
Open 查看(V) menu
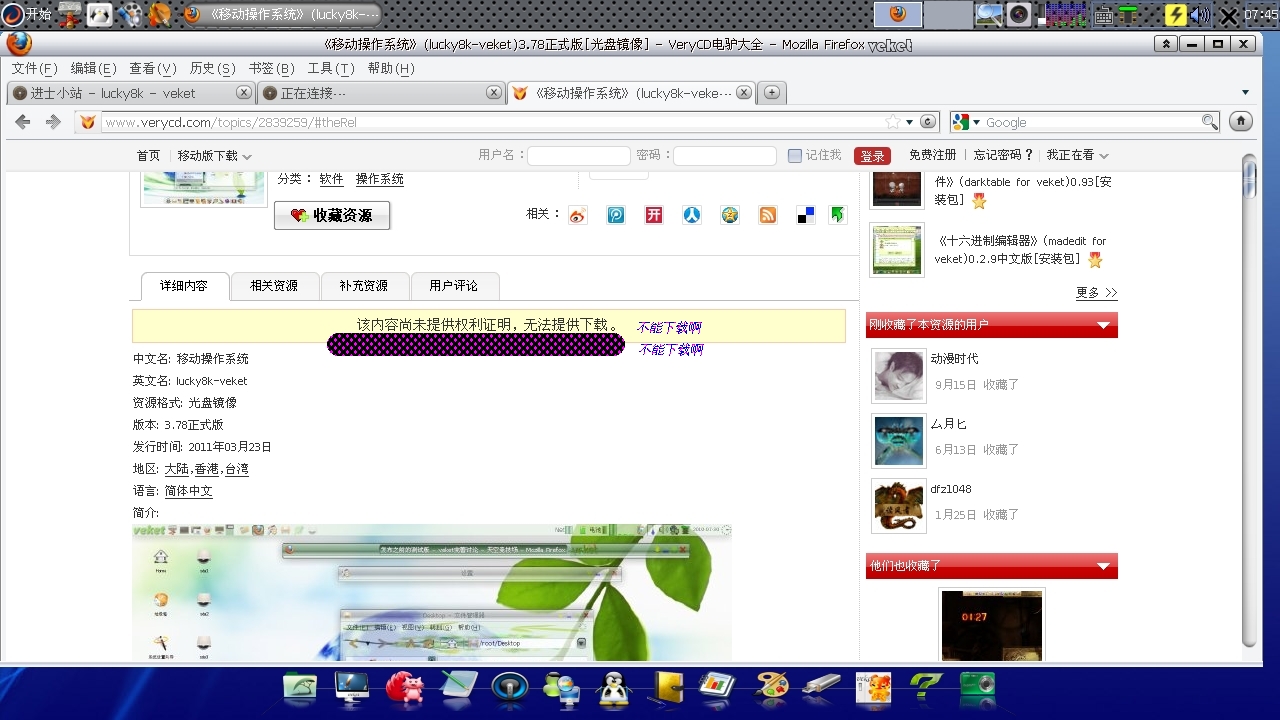[153, 68]
